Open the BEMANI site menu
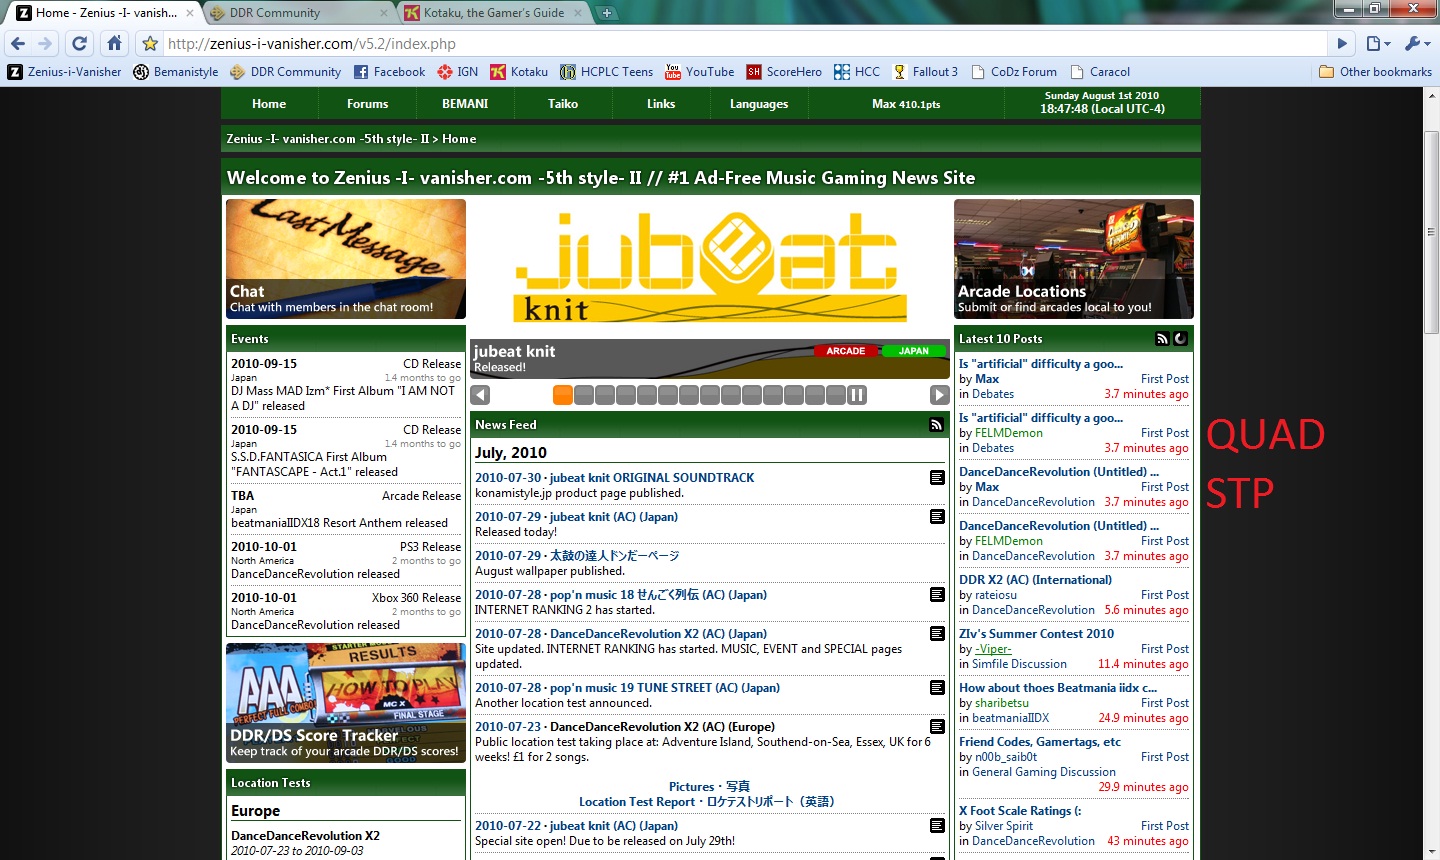The image size is (1440, 860). 465,104
